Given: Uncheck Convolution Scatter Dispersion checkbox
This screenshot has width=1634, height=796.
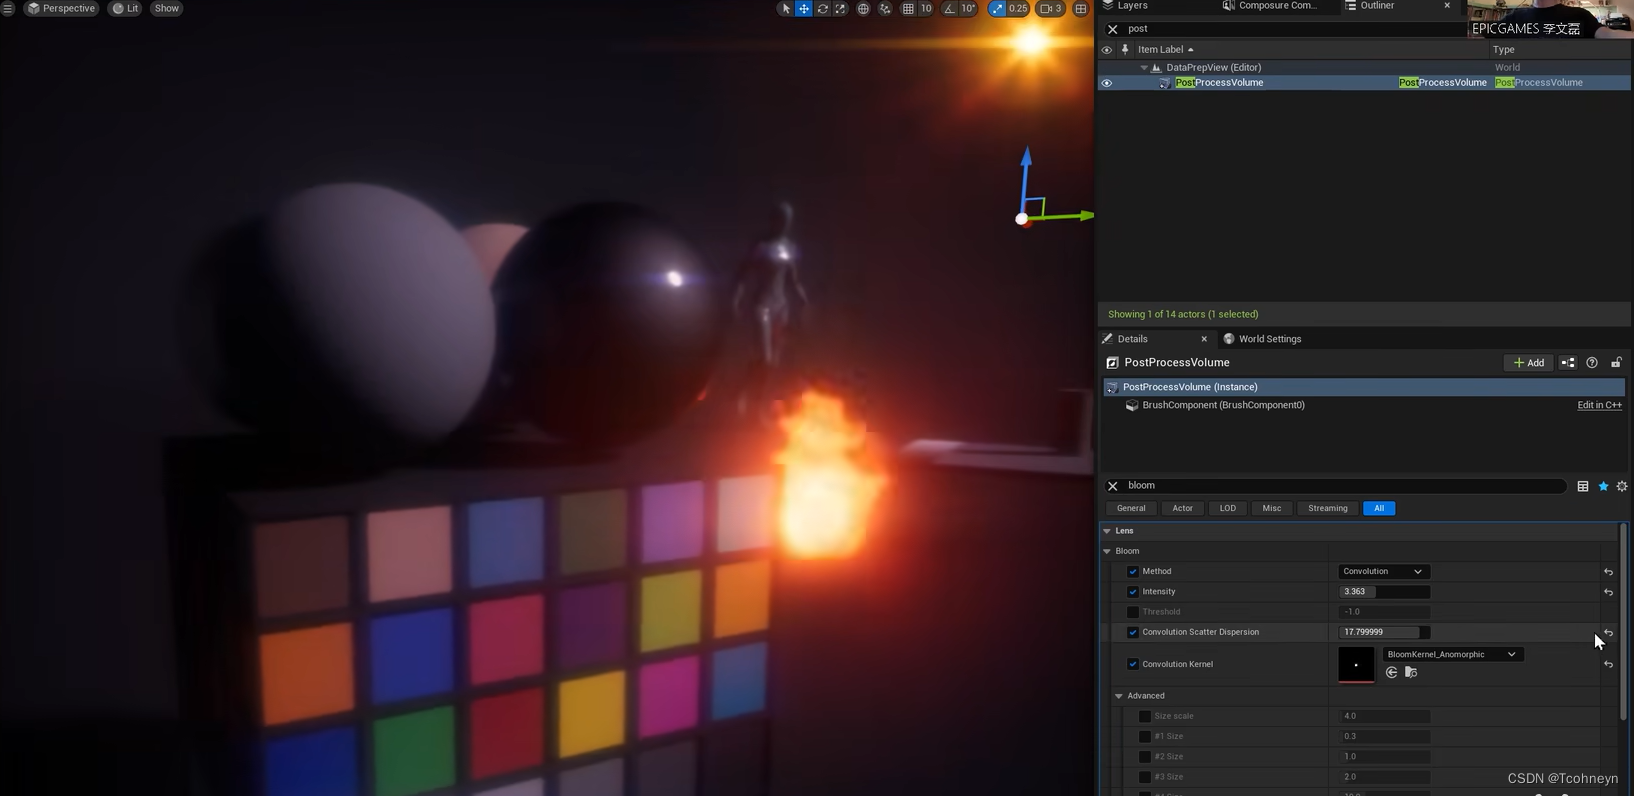Looking at the screenshot, I should tap(1133, 632).
